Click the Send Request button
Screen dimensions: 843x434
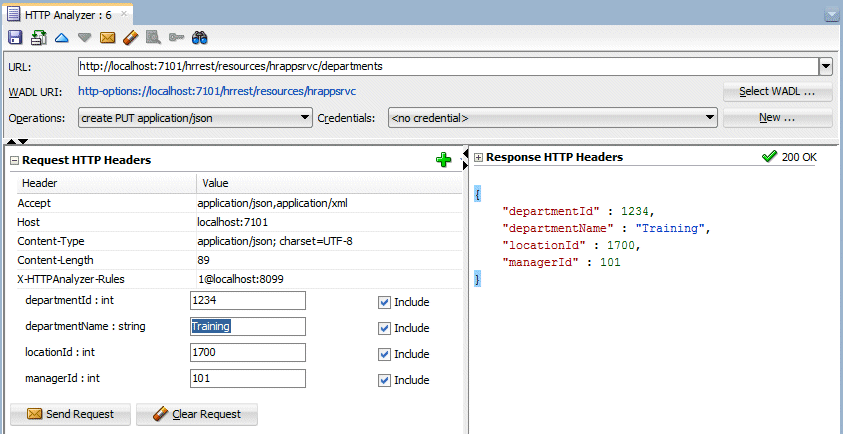click(70, 414)
